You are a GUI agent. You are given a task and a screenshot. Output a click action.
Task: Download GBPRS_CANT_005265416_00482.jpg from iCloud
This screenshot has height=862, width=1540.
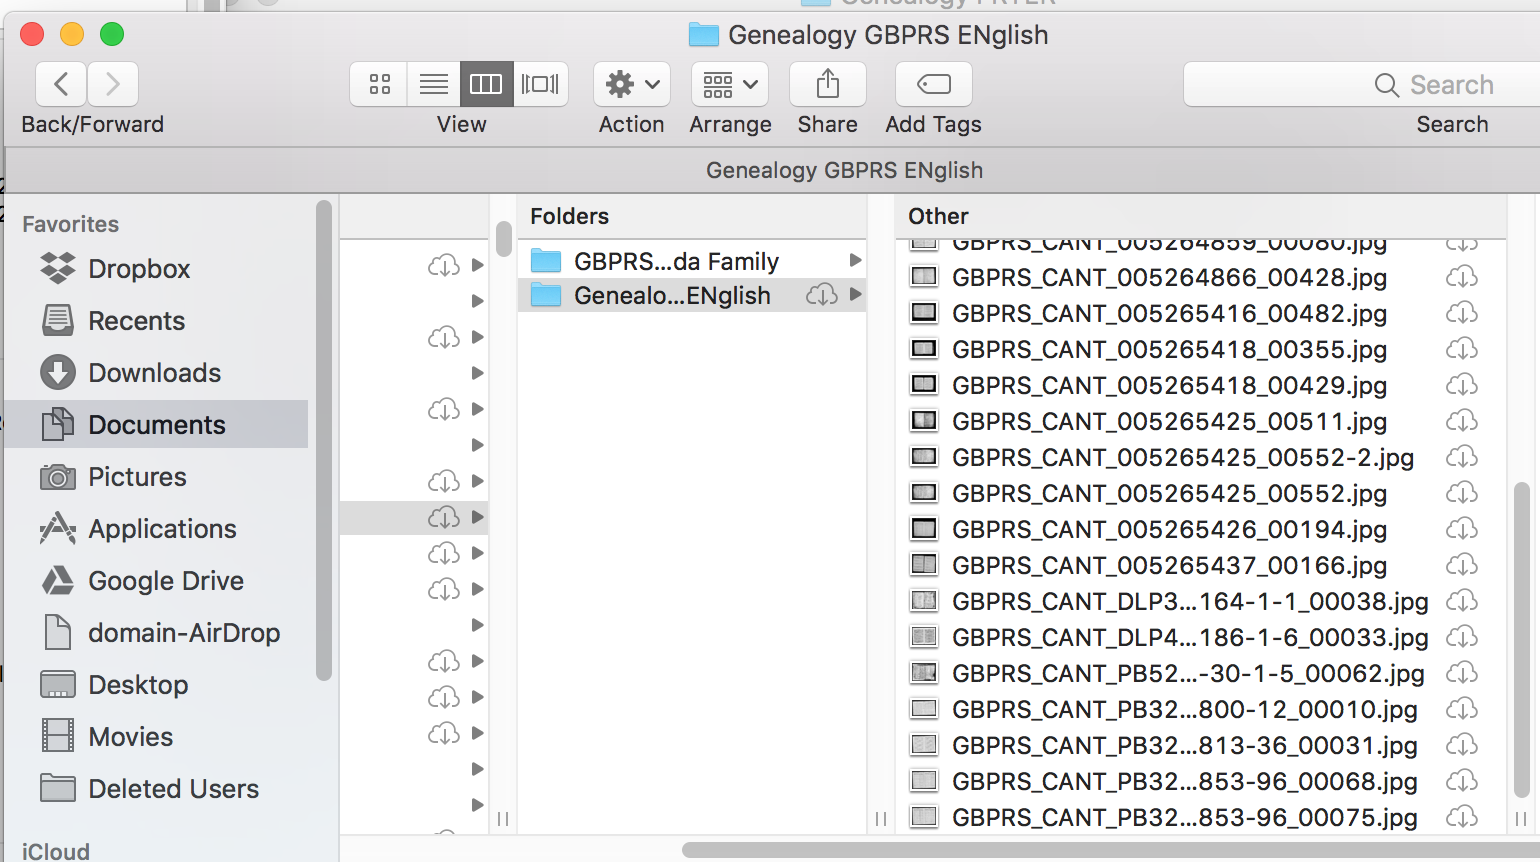tap(1462, 313)
